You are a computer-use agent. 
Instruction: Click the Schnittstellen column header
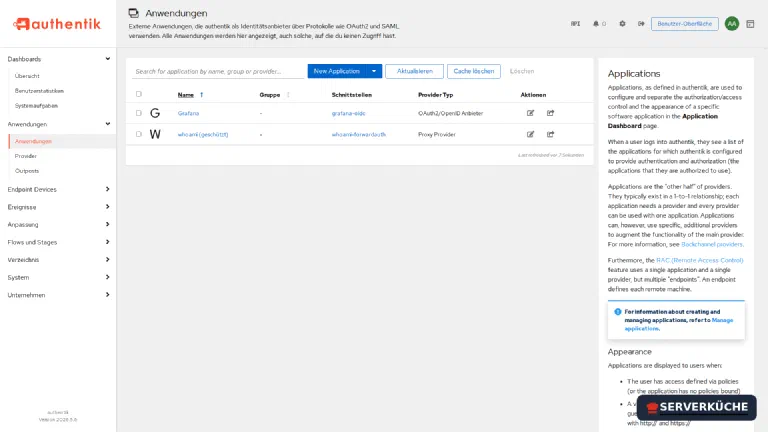click(x=352, y=95)
